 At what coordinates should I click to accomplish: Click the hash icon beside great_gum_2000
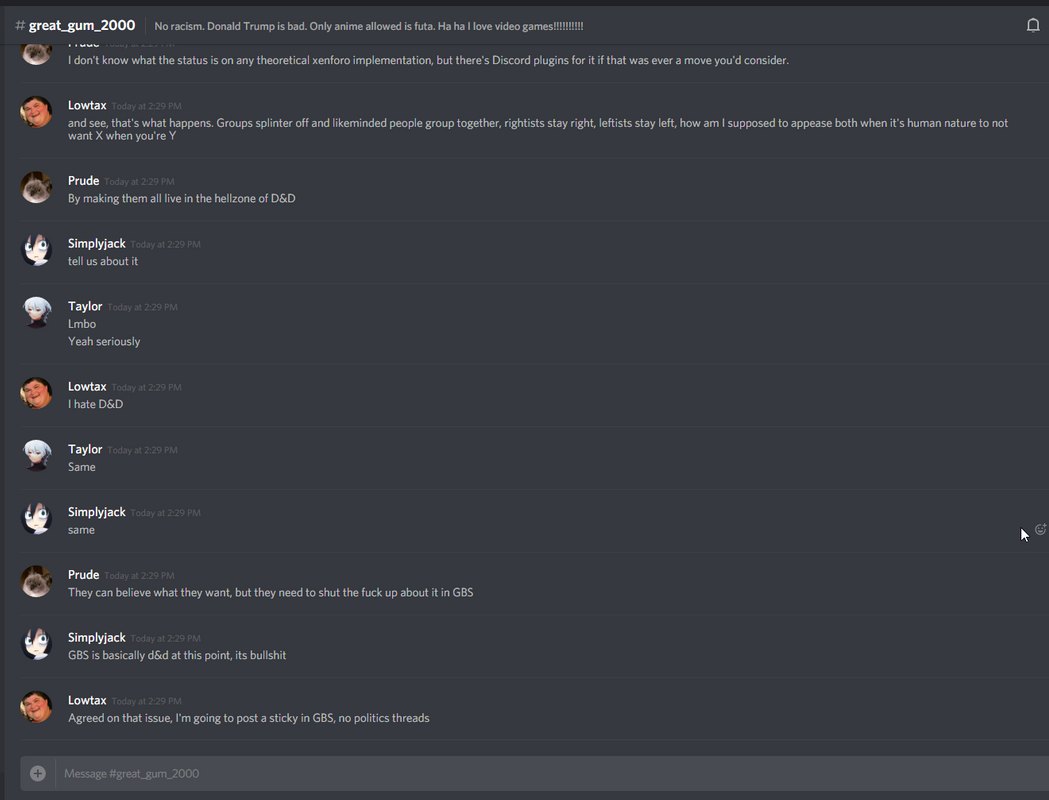[20, 25]
